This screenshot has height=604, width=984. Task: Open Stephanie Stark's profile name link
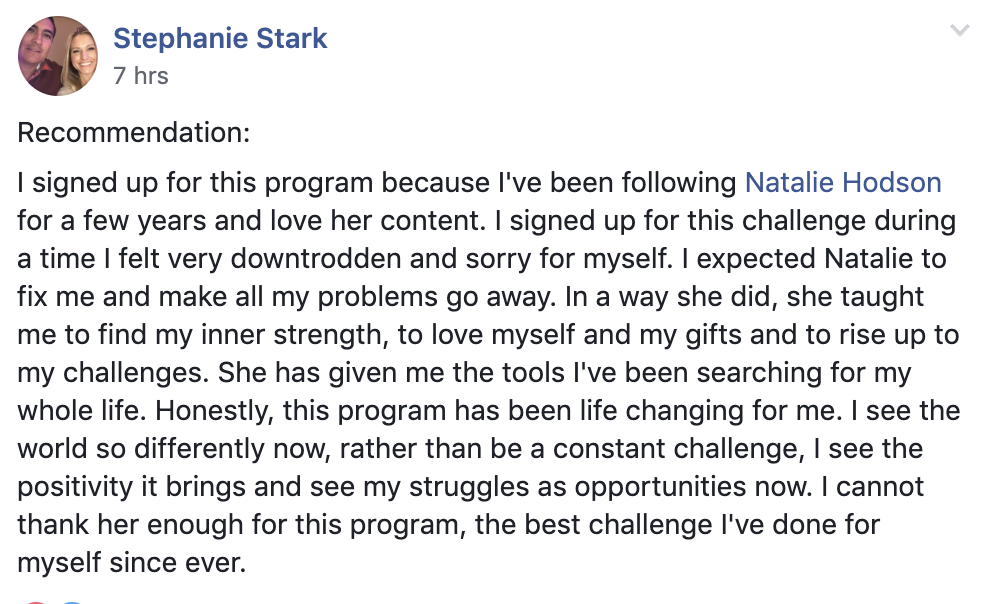(x=220, y=38)
